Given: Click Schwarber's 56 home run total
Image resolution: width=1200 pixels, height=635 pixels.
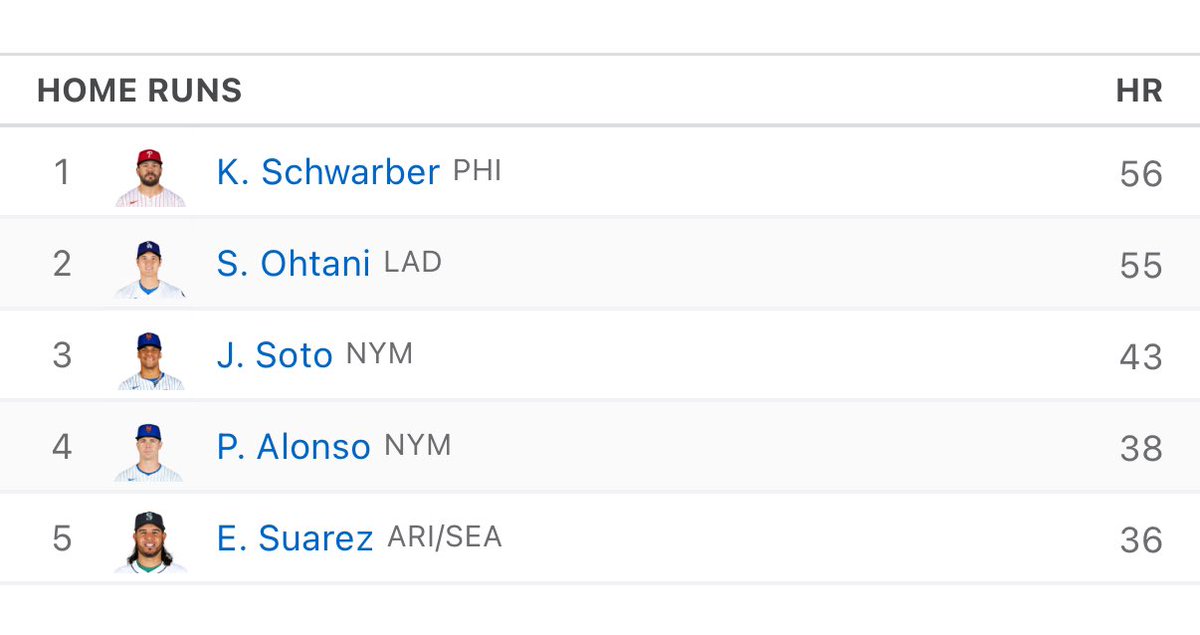Looking at the screenshot, I should pos(1141,174).
